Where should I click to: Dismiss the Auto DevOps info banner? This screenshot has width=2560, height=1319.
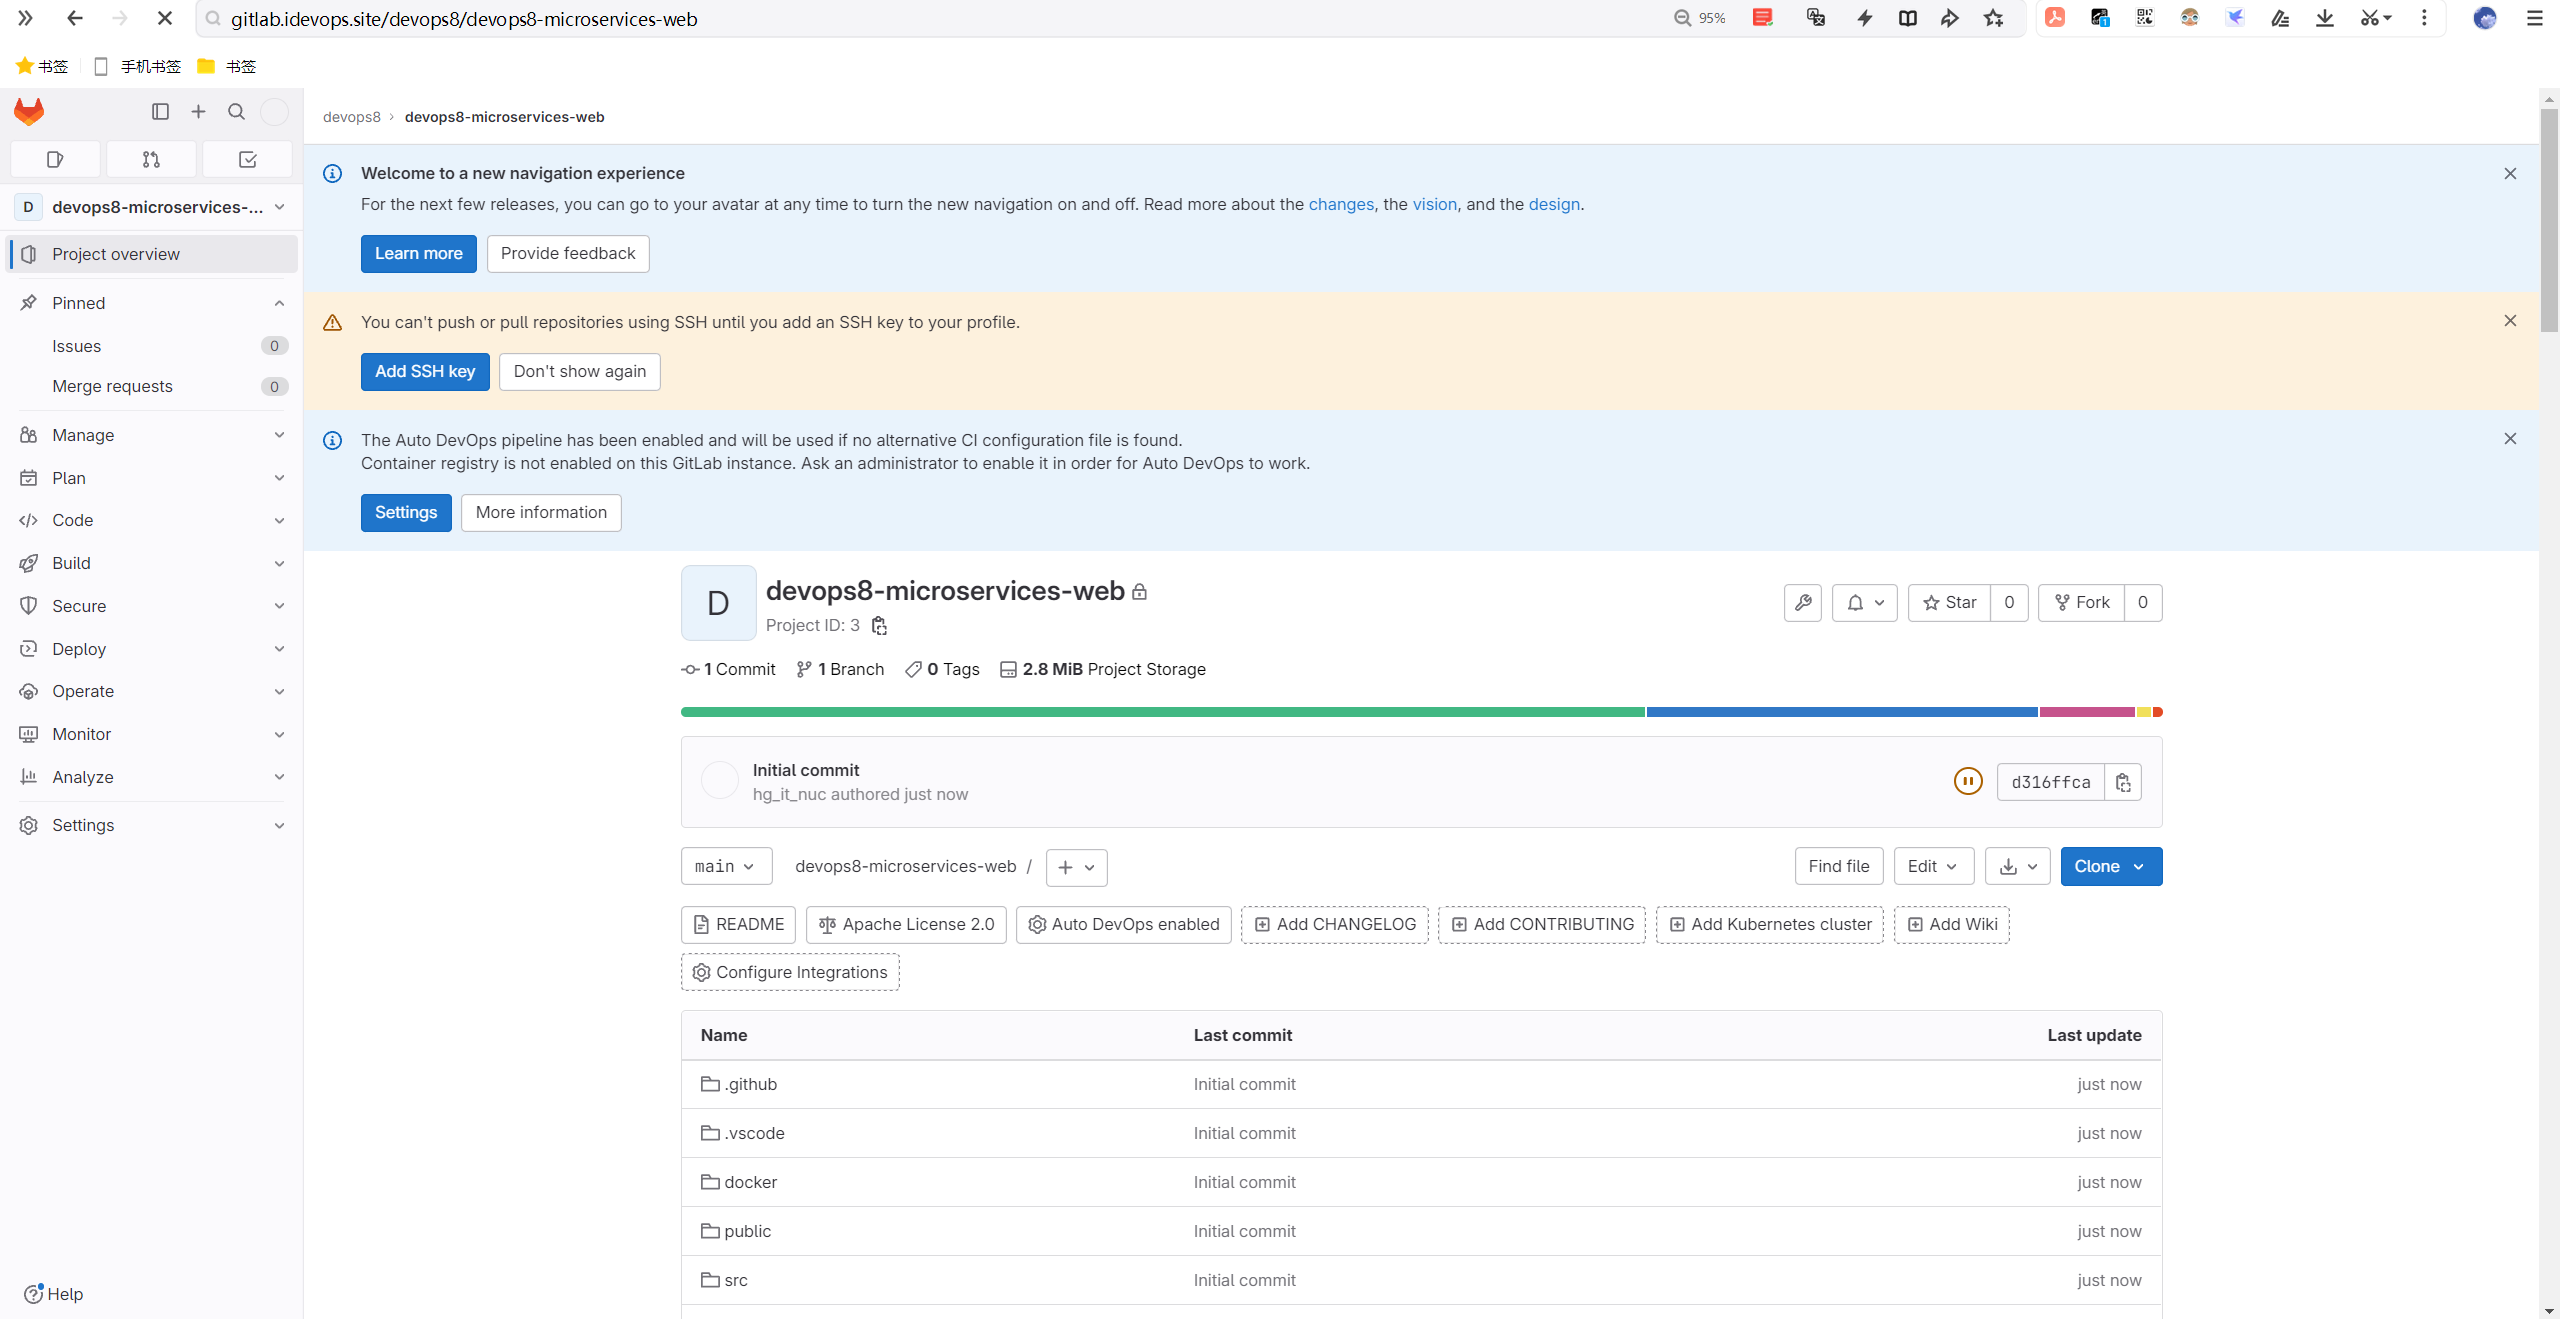[x=2509, y=439]
